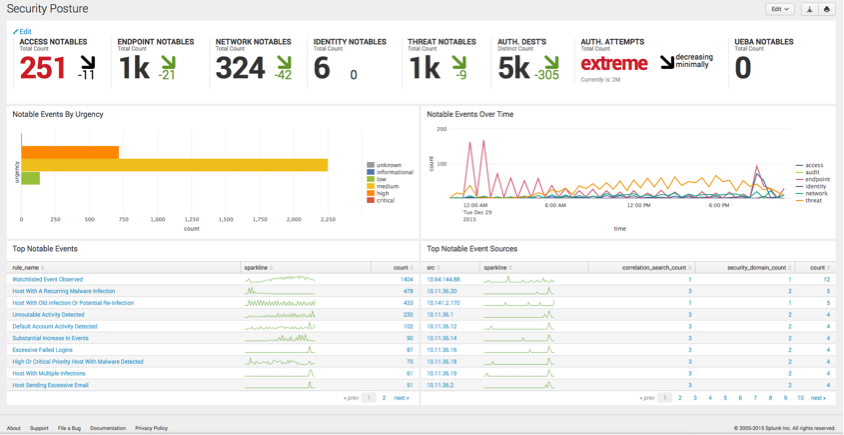Open source 10.11.36.19

point(442,373)
